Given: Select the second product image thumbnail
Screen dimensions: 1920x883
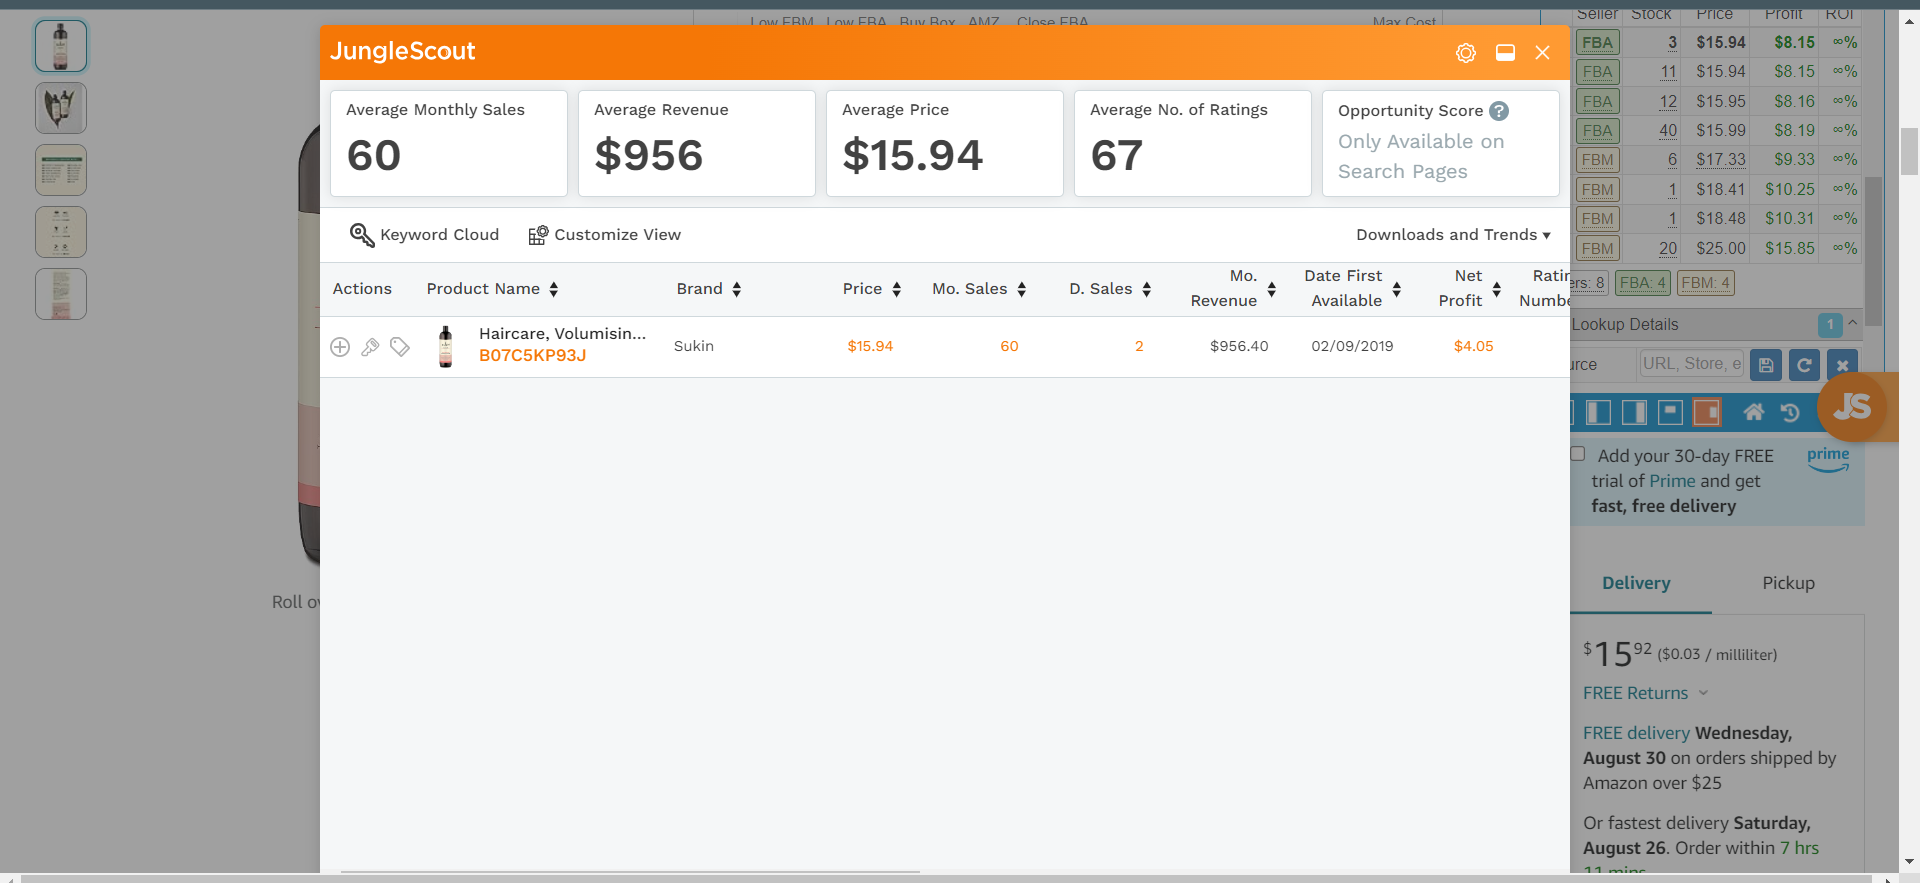Looking at the screenshot, I should (61, 108).
